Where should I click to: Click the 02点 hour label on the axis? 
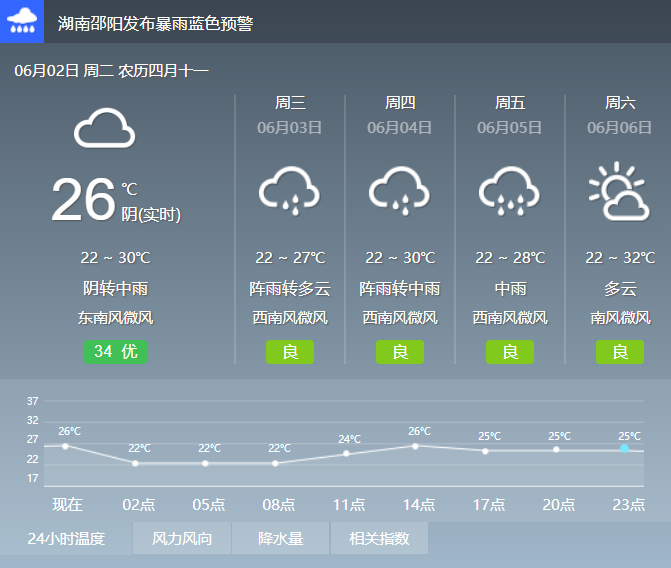pyautogui.click(x=139, y=505)
